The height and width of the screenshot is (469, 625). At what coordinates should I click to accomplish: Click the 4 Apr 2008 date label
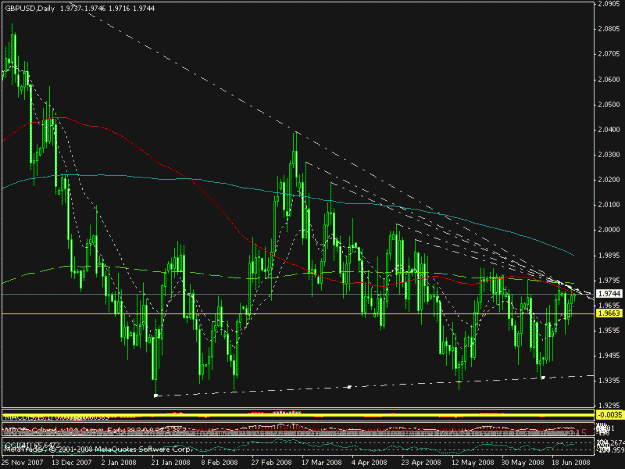[x=369, y=463]
